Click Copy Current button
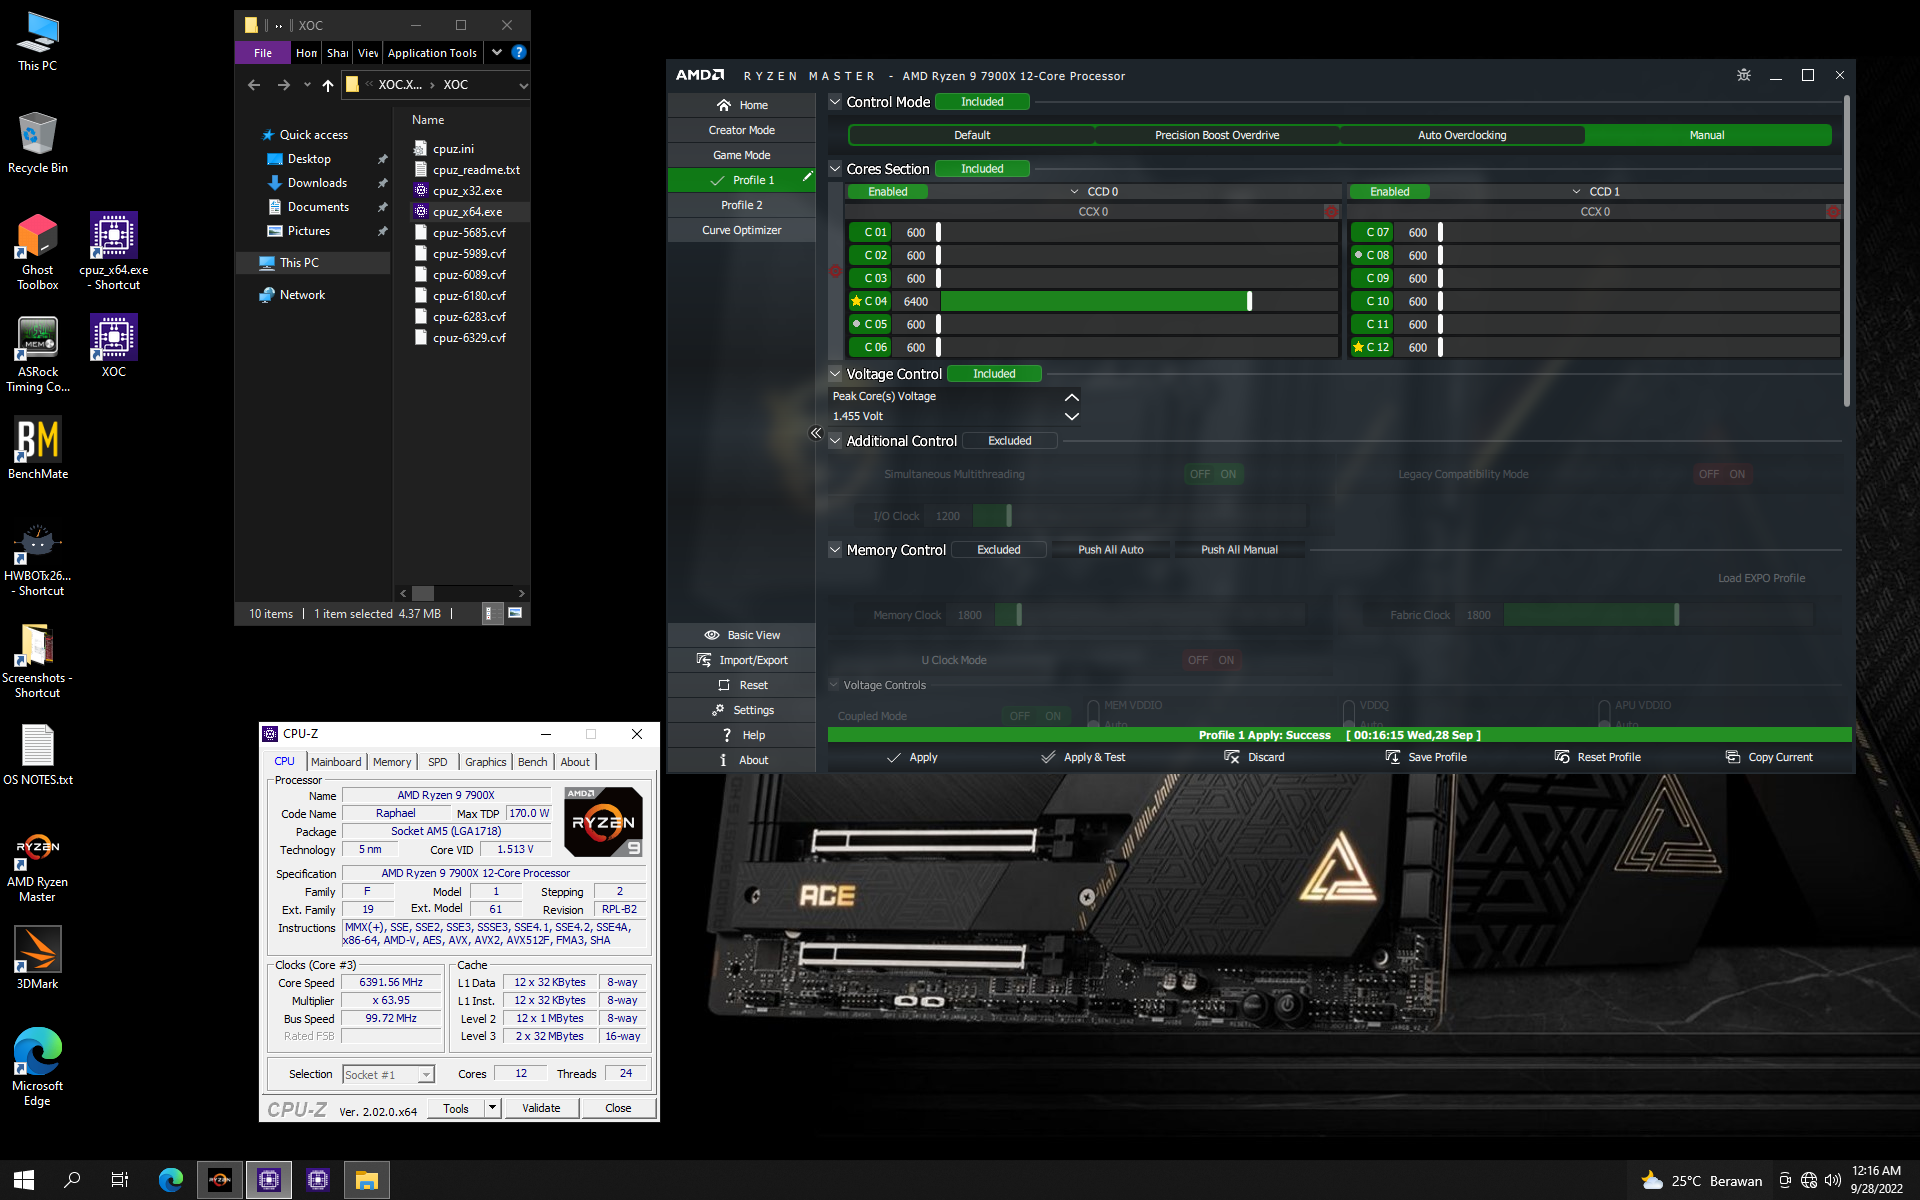This screenshot has width=1920, height=1200. tap(1769, 758)
